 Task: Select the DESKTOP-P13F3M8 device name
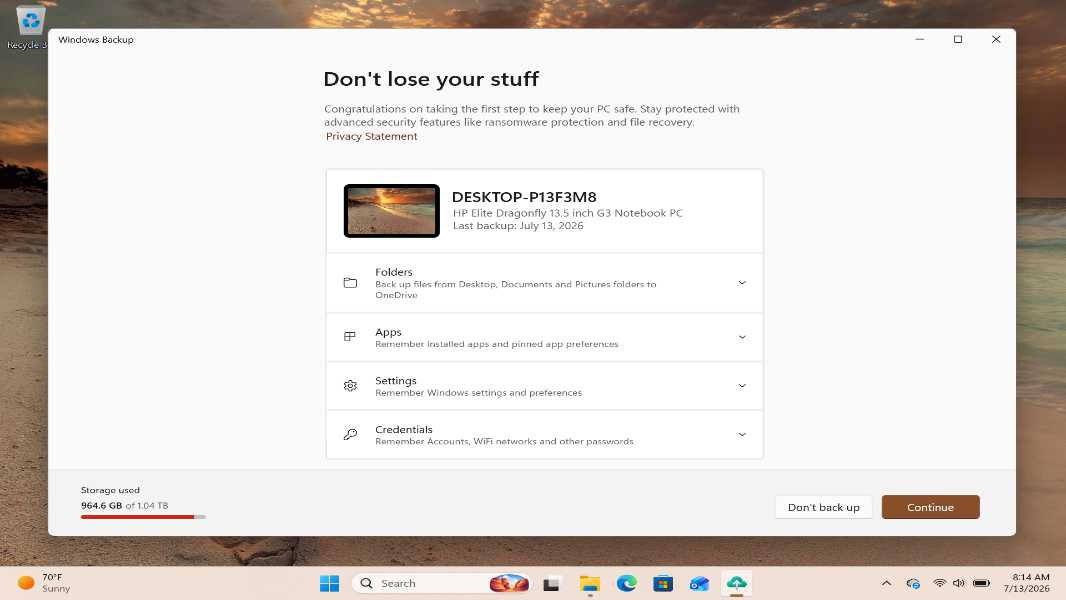coord(524,197)
